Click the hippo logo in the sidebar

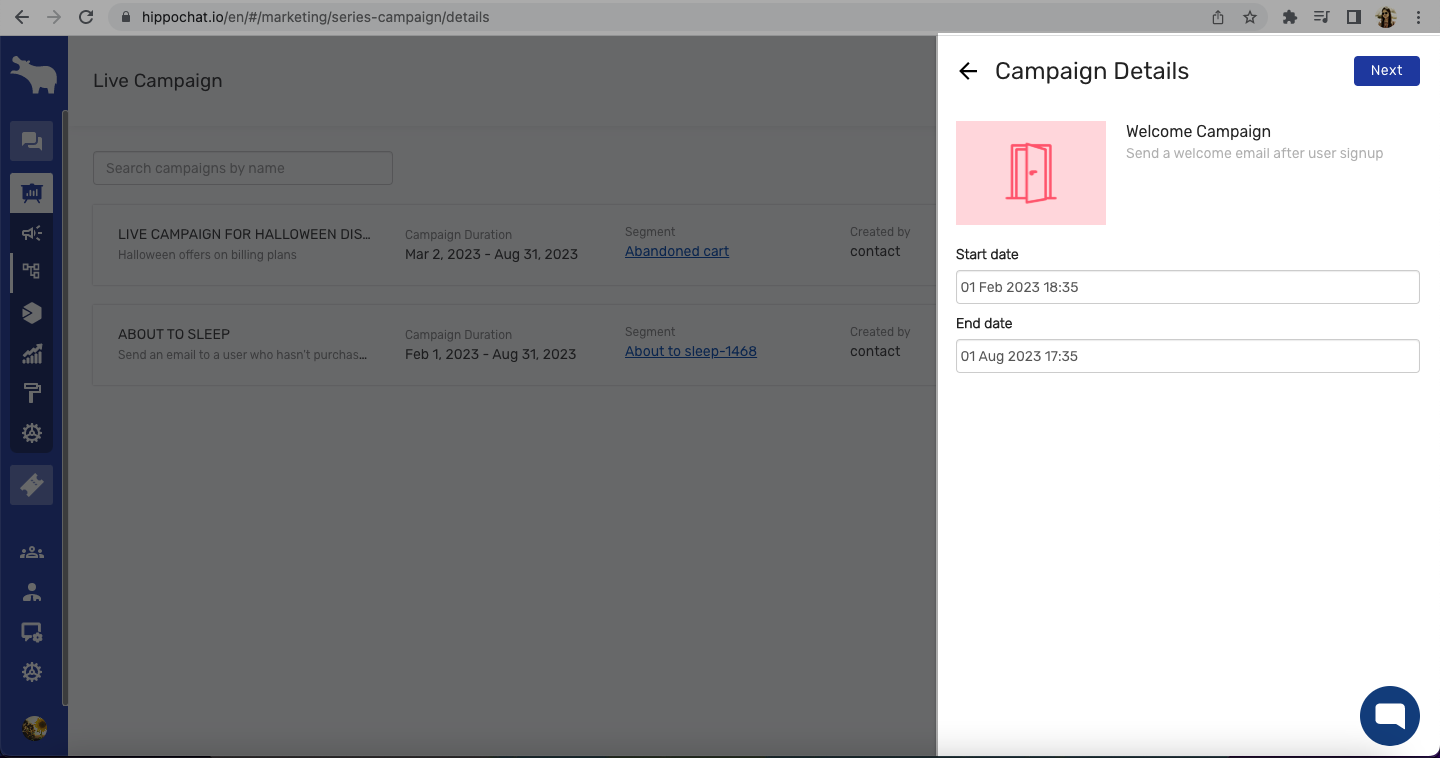point(33,75)
